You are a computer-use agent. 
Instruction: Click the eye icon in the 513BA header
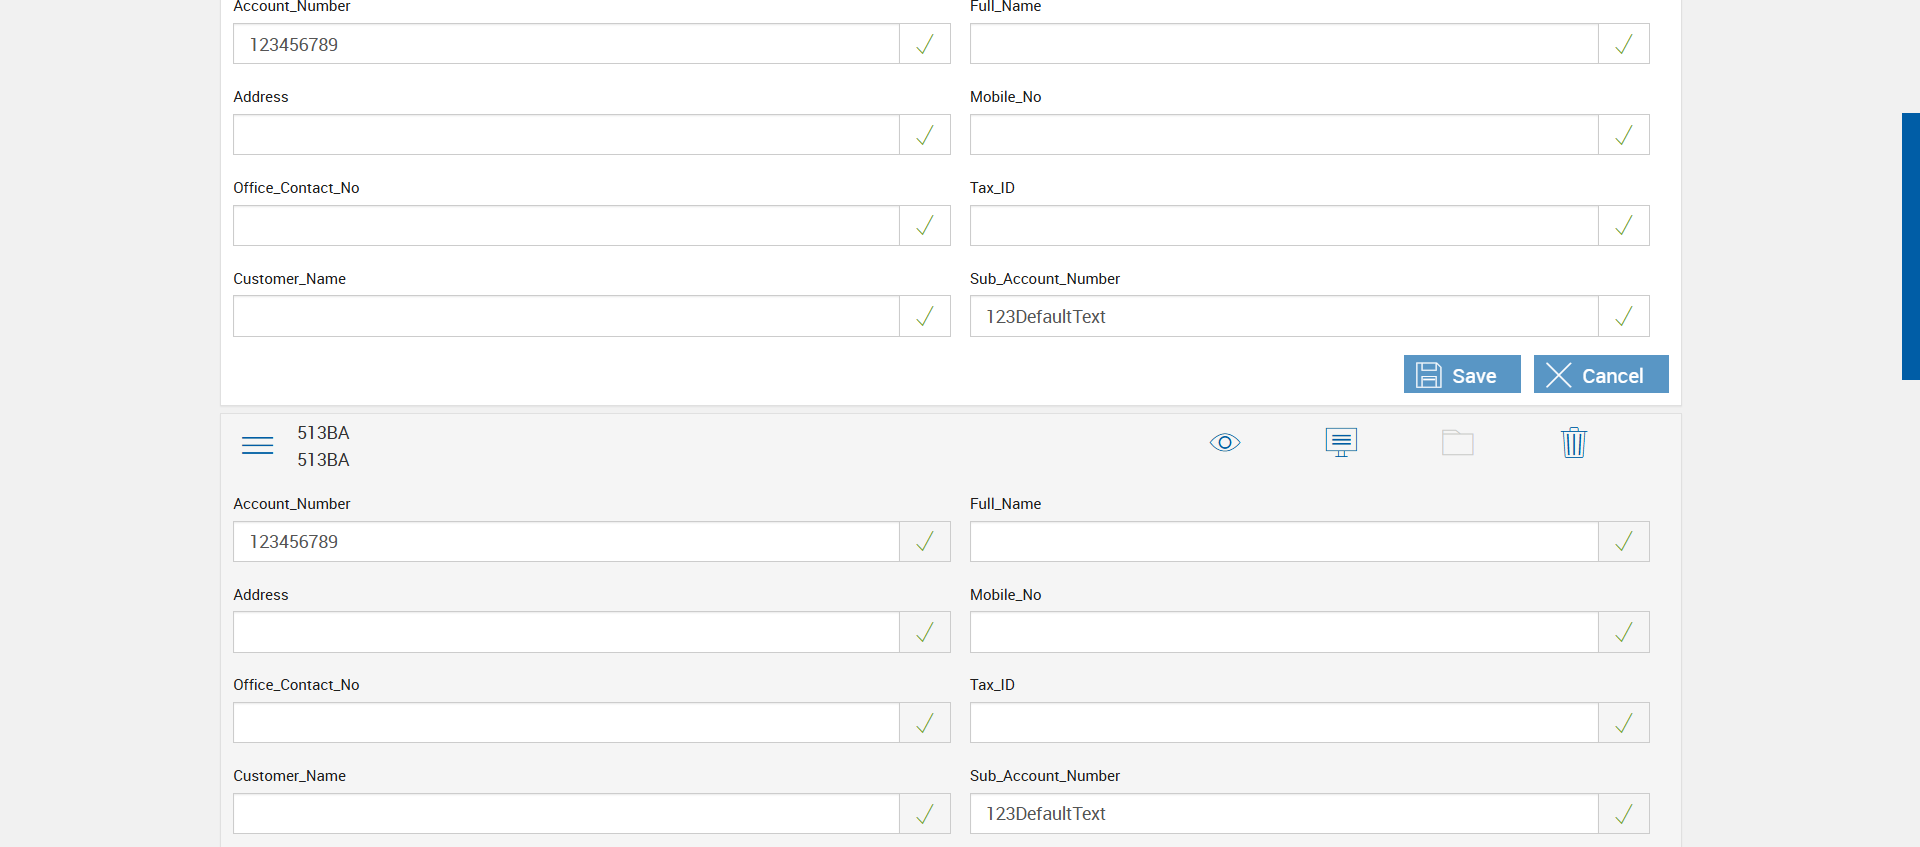click(1224, 442)
